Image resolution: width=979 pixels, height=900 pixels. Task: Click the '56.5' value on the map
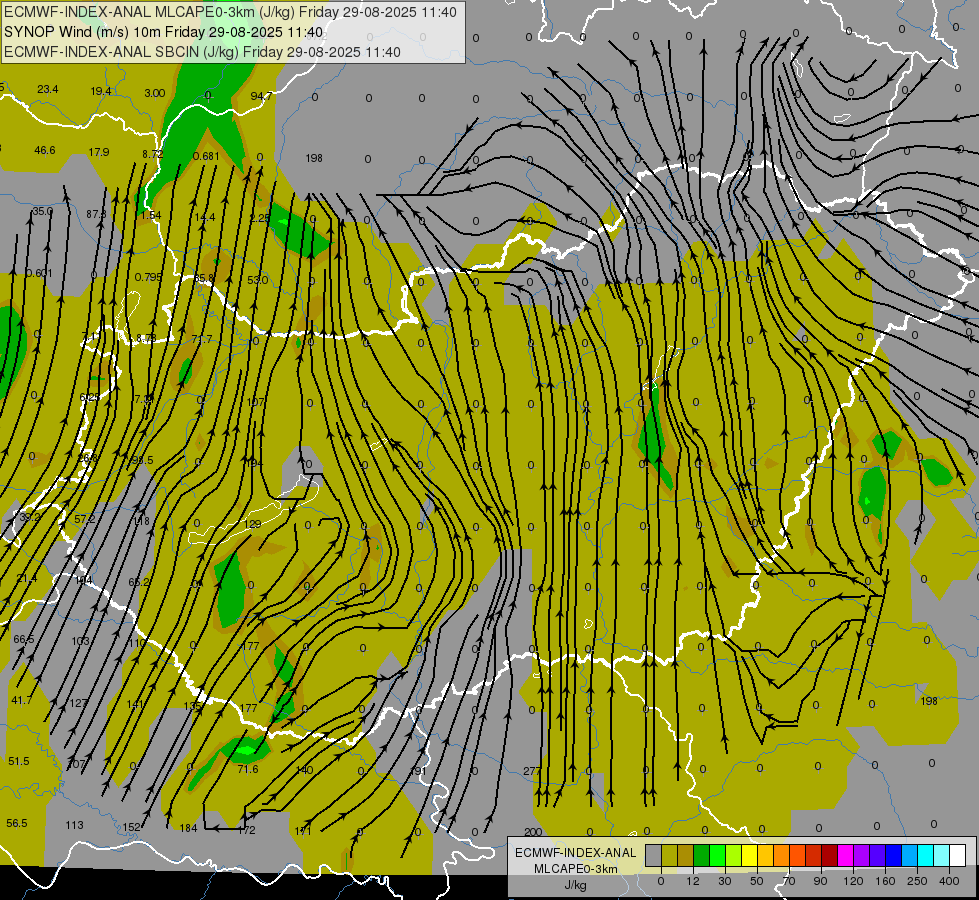tap(17, 823)
